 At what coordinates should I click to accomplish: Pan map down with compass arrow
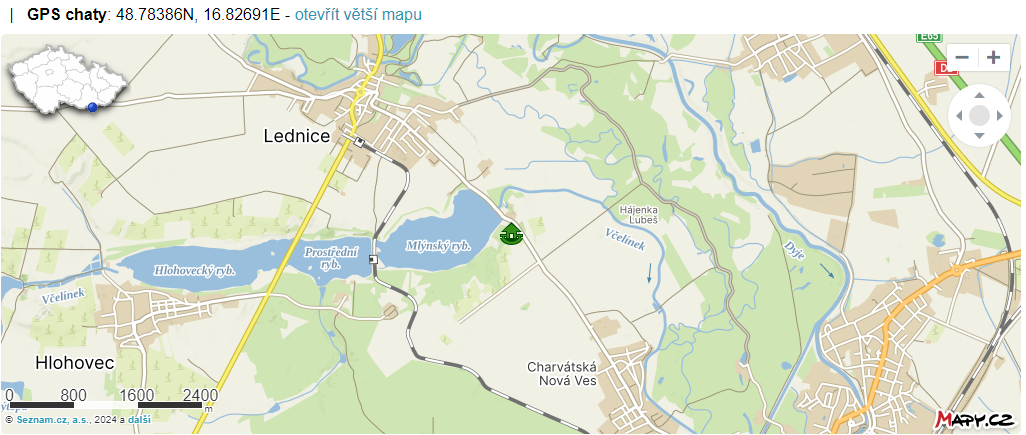pos(979,136)
